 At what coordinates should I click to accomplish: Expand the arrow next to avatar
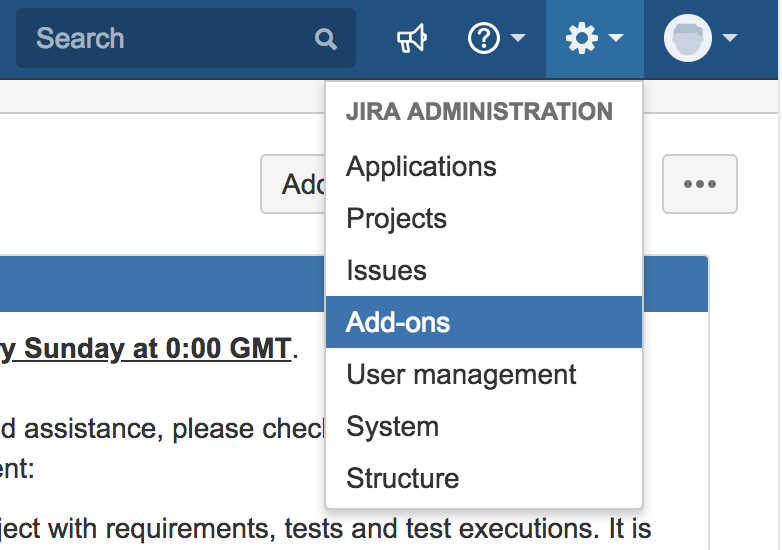point(730,38)
